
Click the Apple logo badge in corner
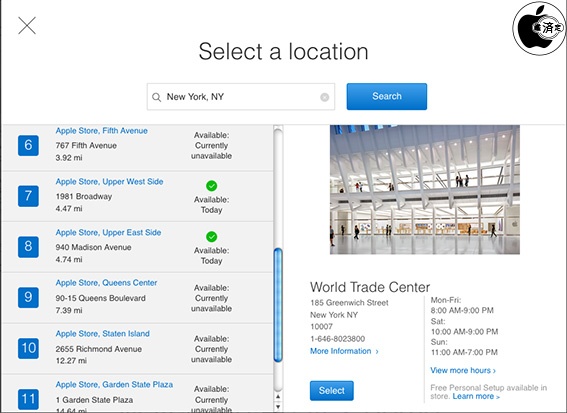coord(539,29)
